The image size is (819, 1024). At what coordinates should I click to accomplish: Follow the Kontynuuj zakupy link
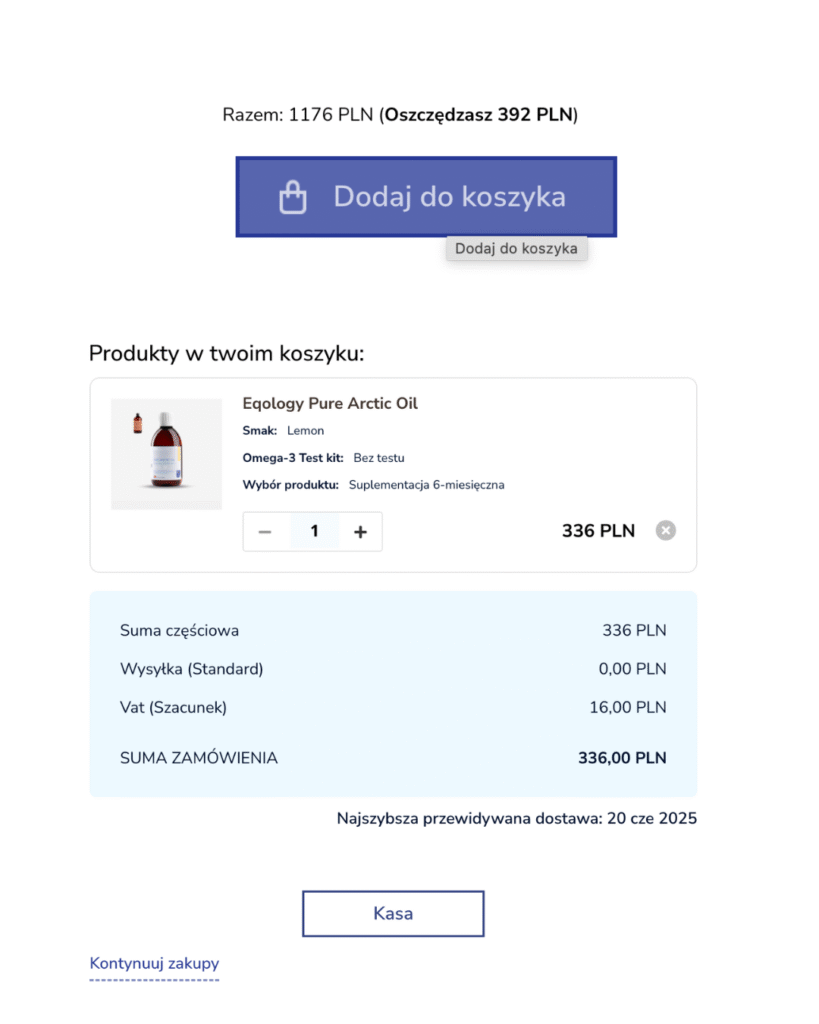(x=154, y=964)
